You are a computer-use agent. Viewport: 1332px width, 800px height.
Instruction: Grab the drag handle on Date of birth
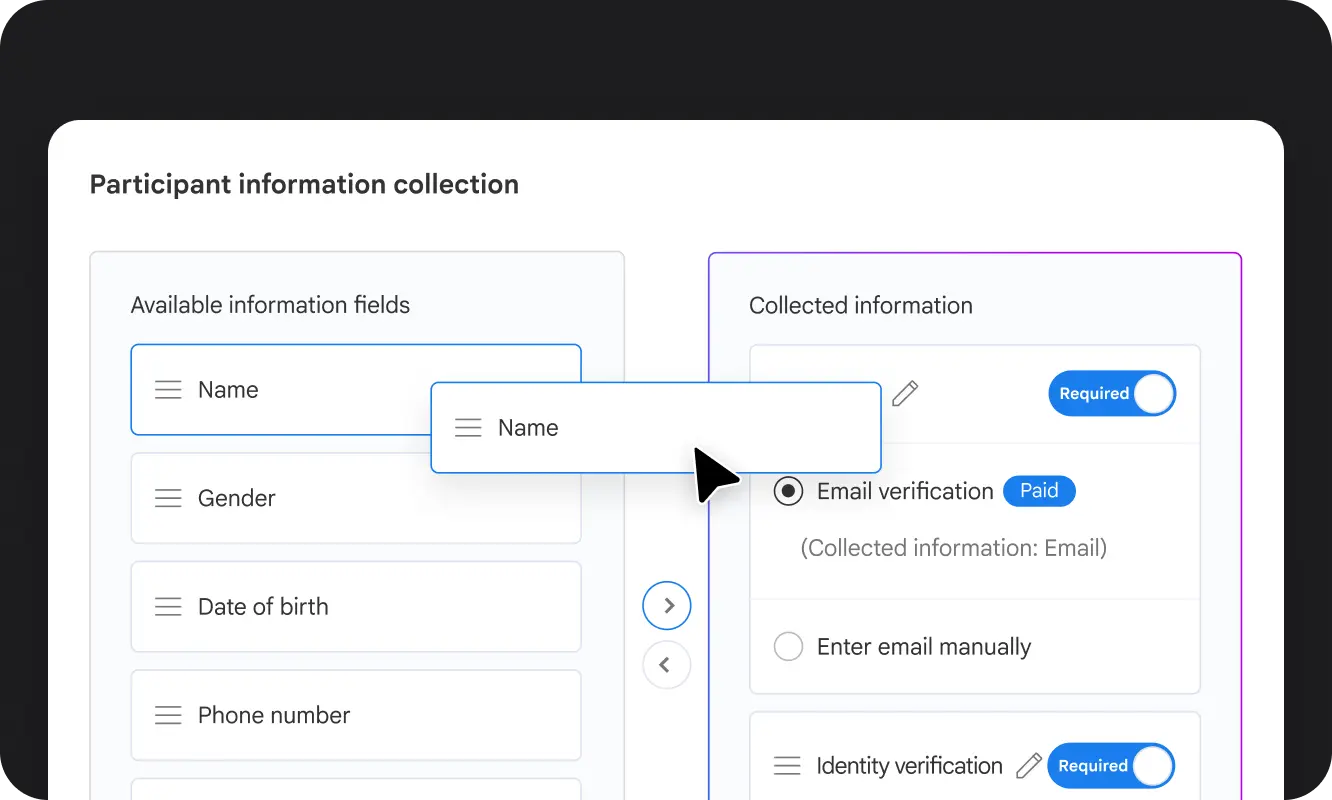(168, 607)
